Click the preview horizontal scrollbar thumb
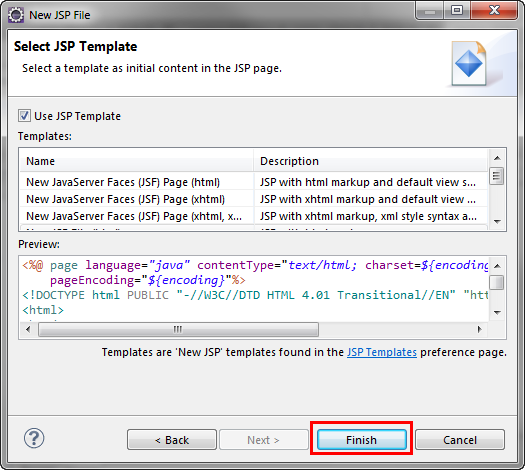The height and width of the screenshot is (470, 525). pos(178,329)
